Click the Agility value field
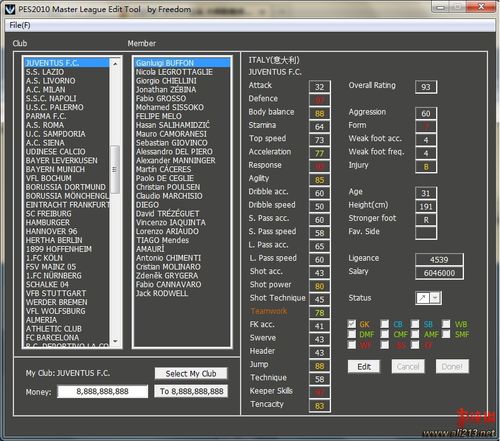The width and height of the screenshot is (500, 441). coord(320,180)
